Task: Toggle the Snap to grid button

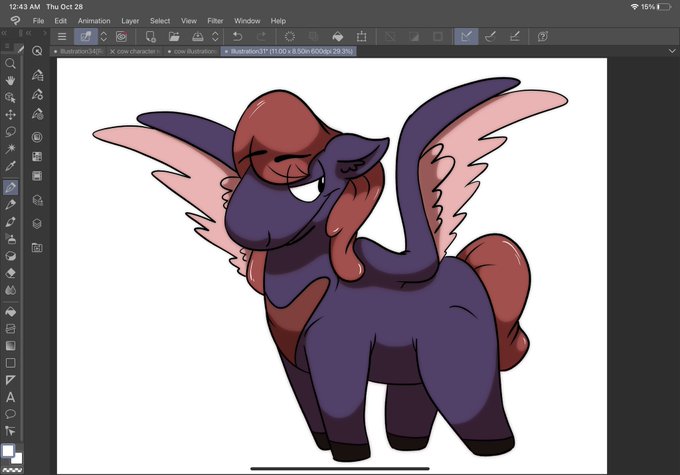Action: [514, 36]
